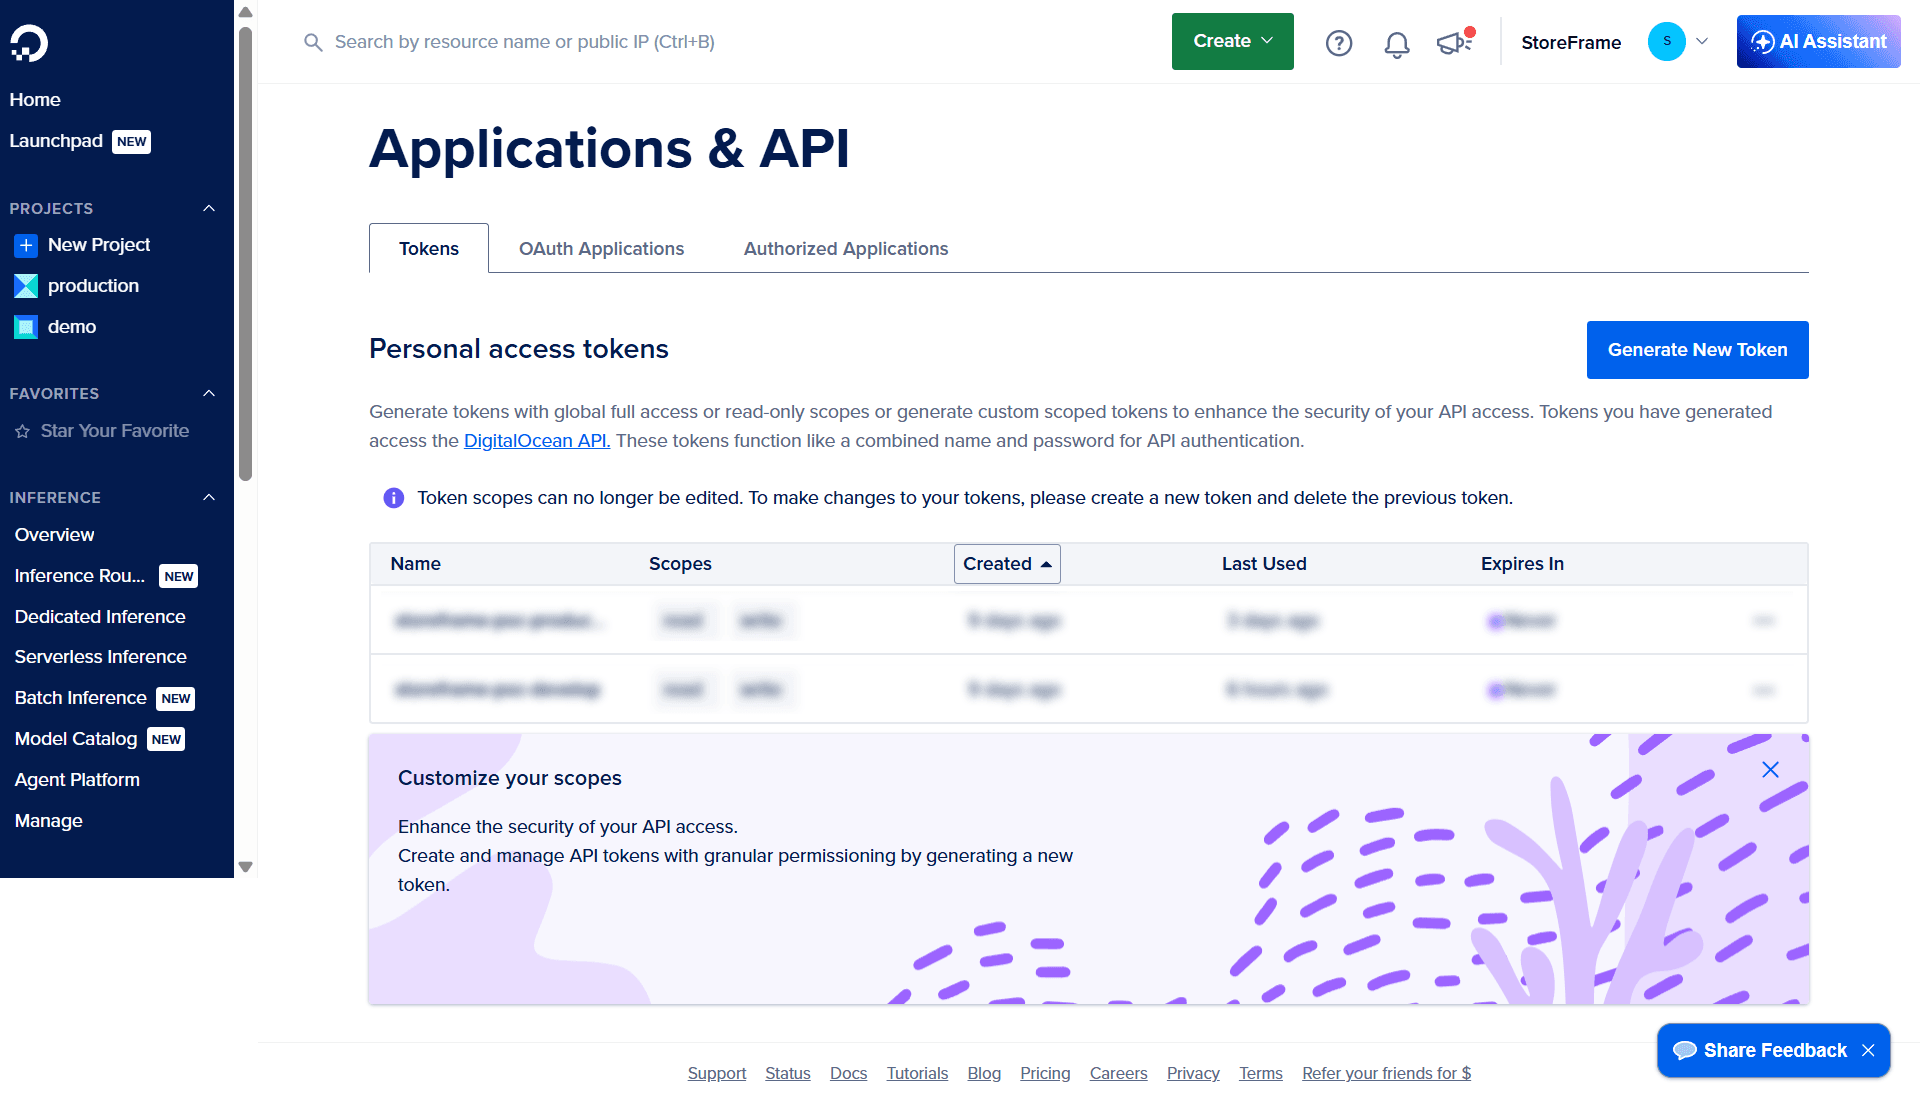Expand the account menu chevron
This screenshot has height=1106, width=1920.
pyautogui.click(x=1702, y=42)
